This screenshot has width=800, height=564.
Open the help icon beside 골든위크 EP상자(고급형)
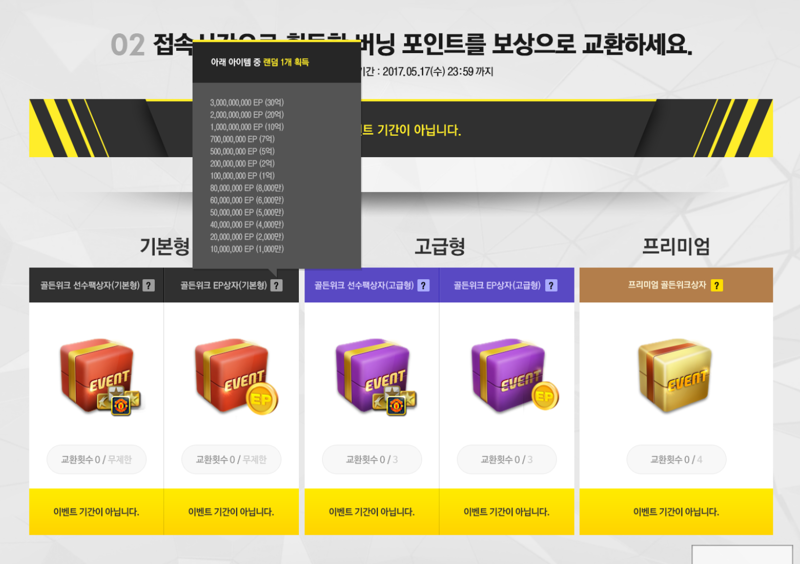(x=551, y=285)
